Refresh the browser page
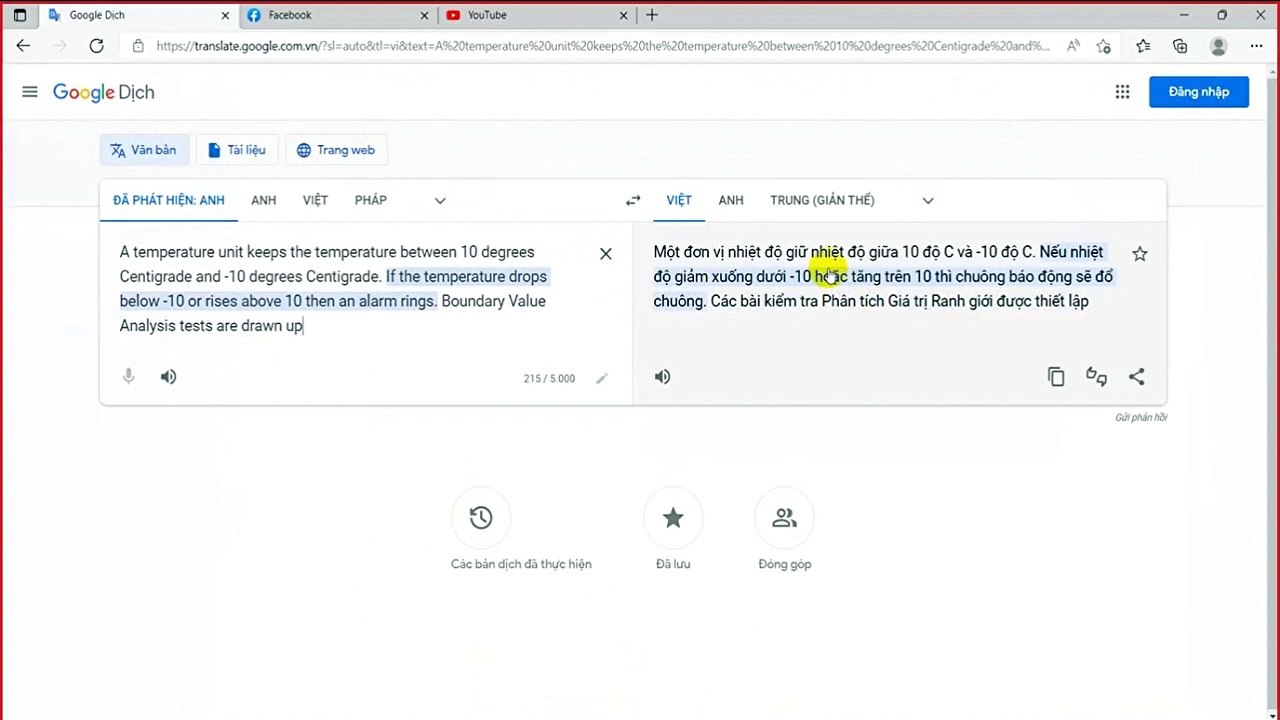Image resolution: width=1280 pixels, height=720 pixels. point(96,46)
